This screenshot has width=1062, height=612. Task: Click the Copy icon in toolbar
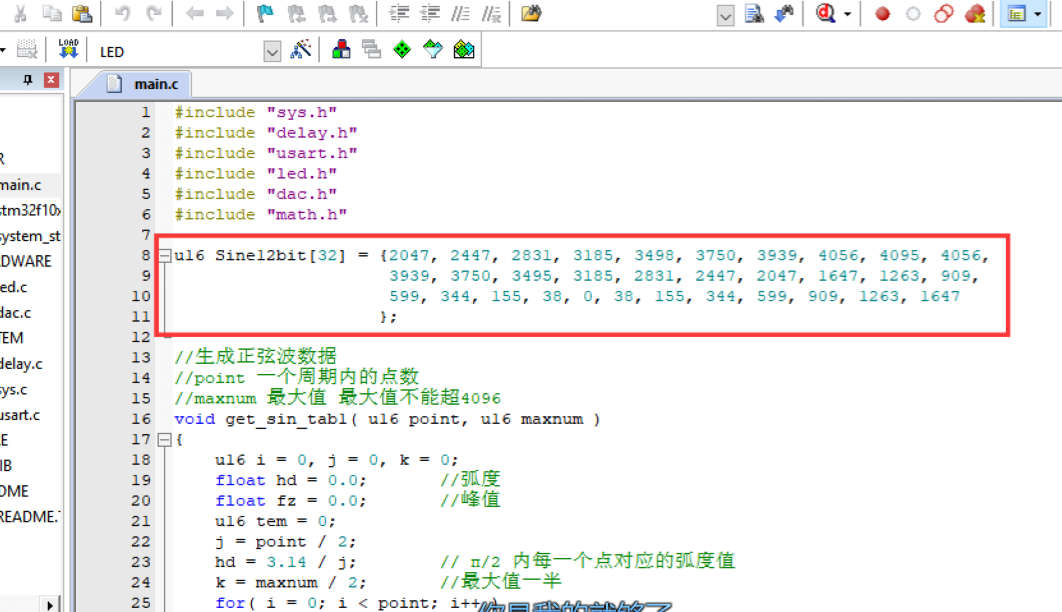(x=52, y=14)
